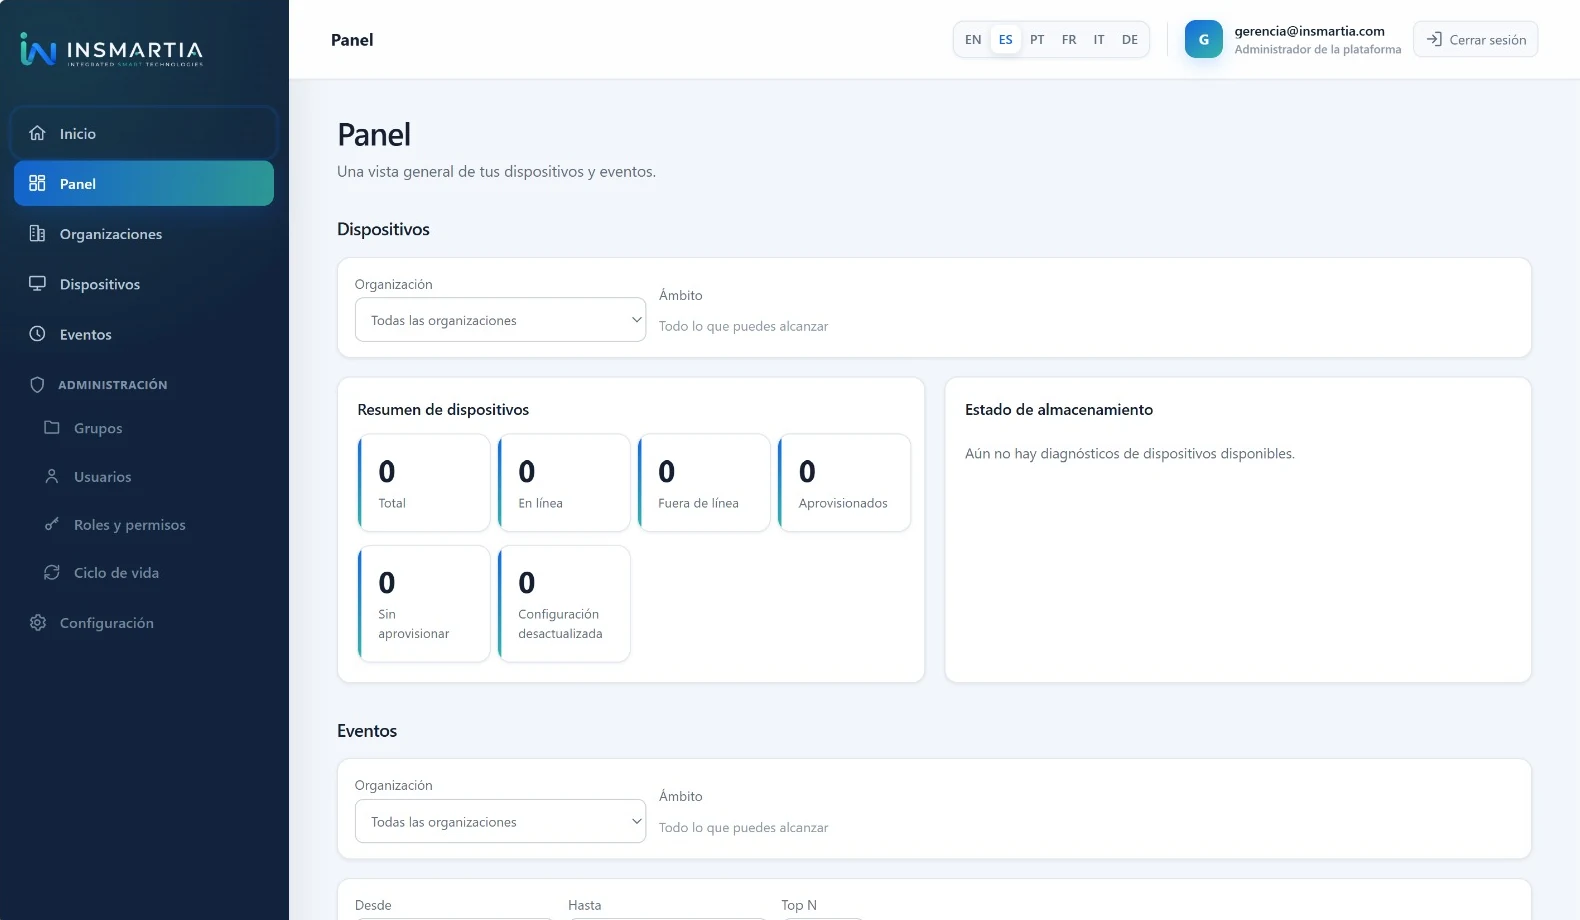Click the Roles y permisos key icon
This screenshot has height=920, width=1580.
pyautogui.click(x=52, y=524)
